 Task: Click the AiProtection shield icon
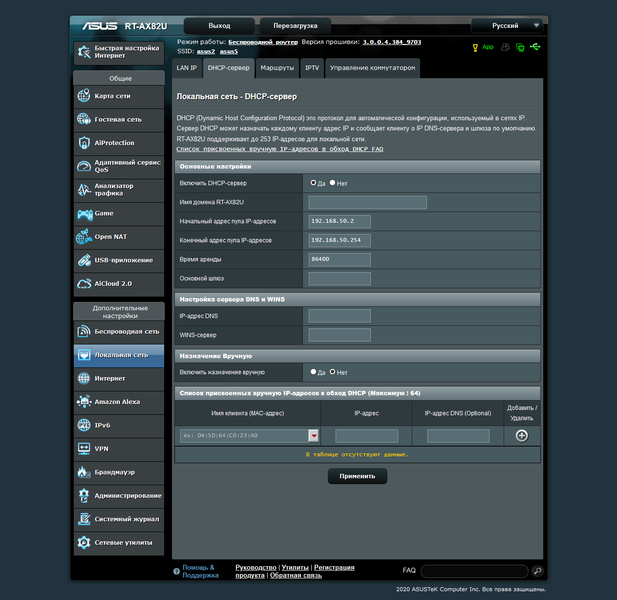tap(84, 143)
